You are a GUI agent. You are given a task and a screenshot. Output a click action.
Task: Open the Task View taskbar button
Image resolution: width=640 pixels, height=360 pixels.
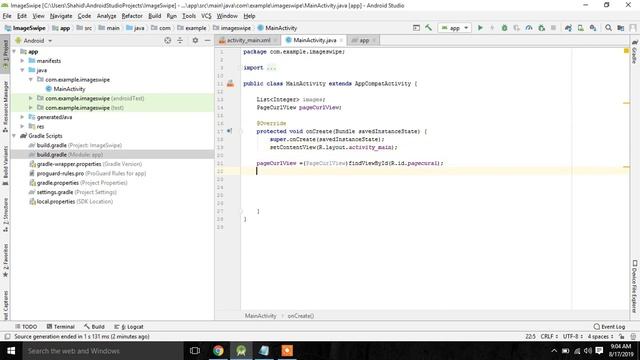click(195, 351)
